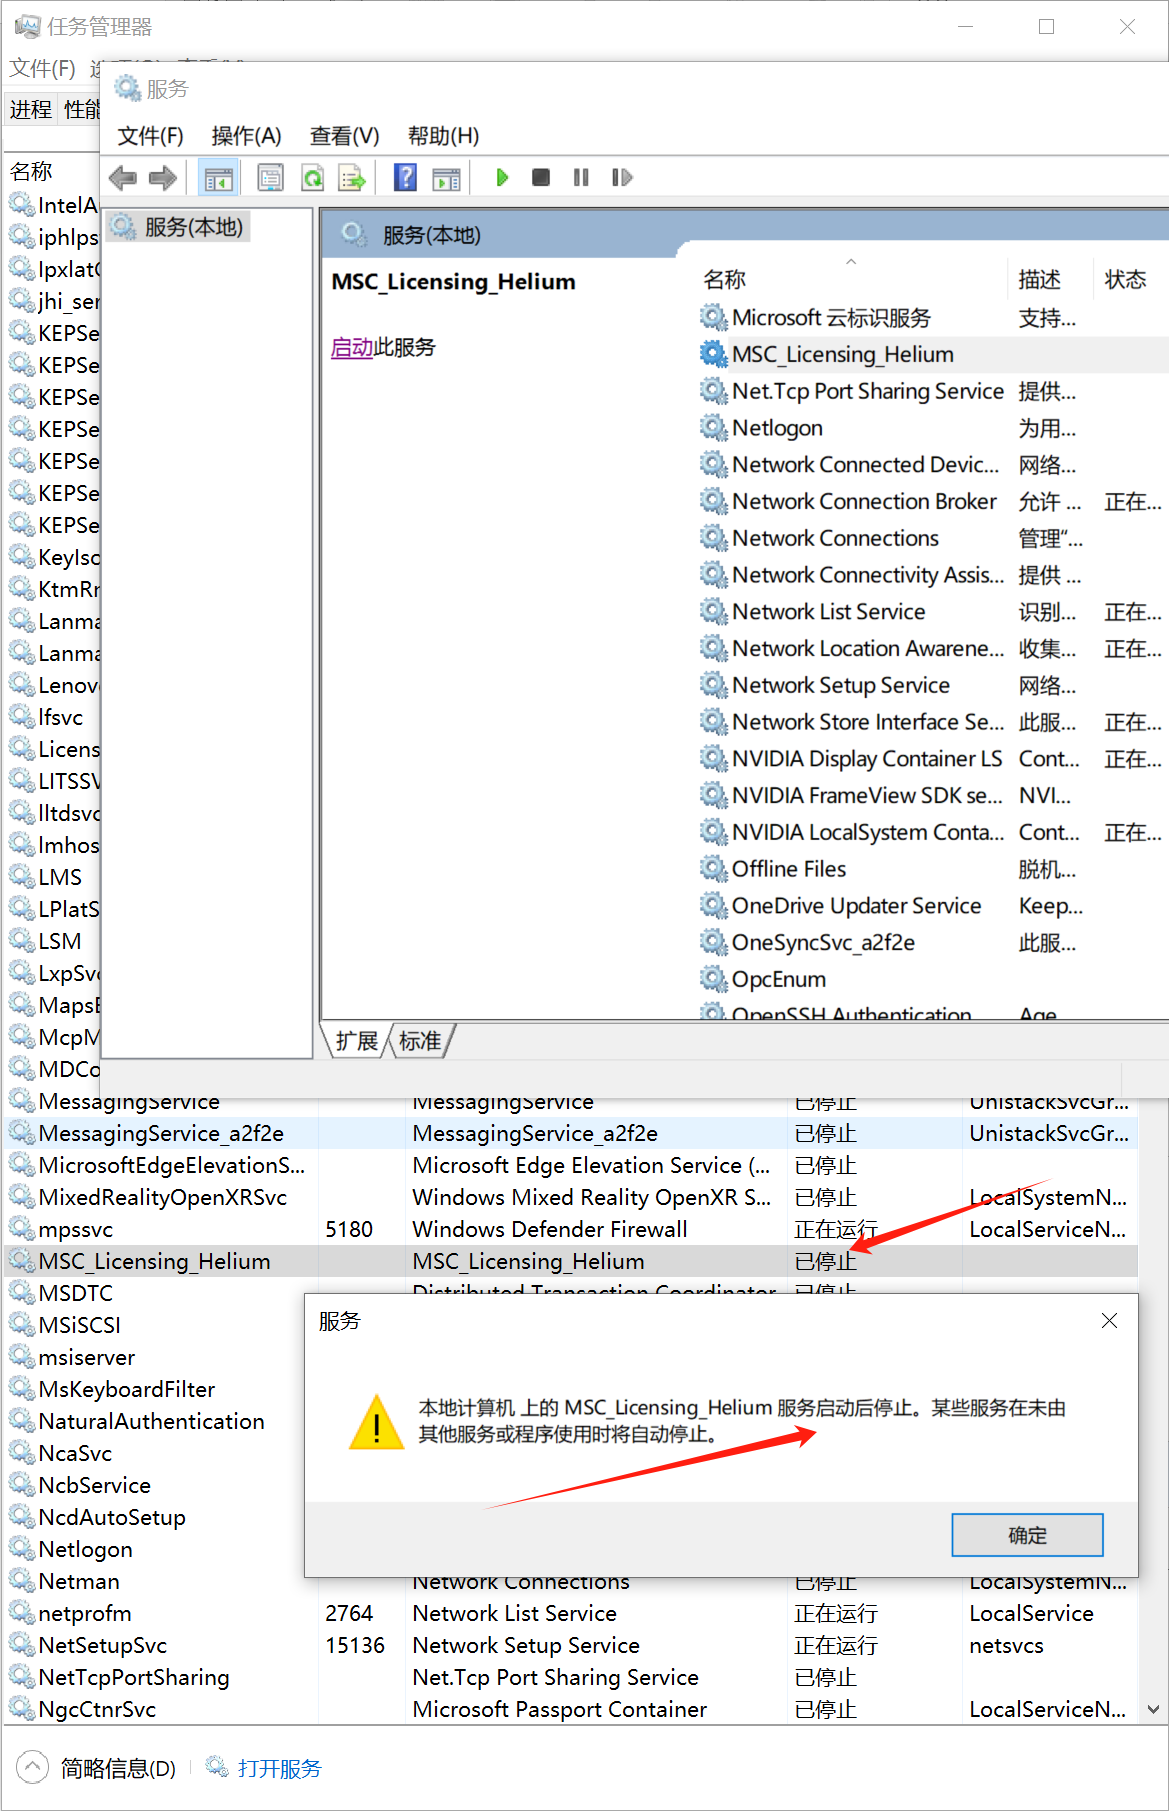
Task: Open 操作(A) menu in Services window
Action: 247,136
